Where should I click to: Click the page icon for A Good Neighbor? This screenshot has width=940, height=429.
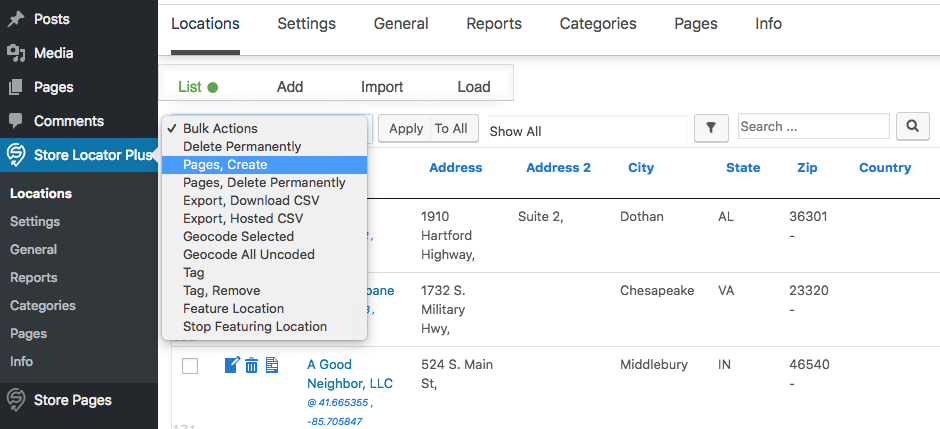coord(272,366)
